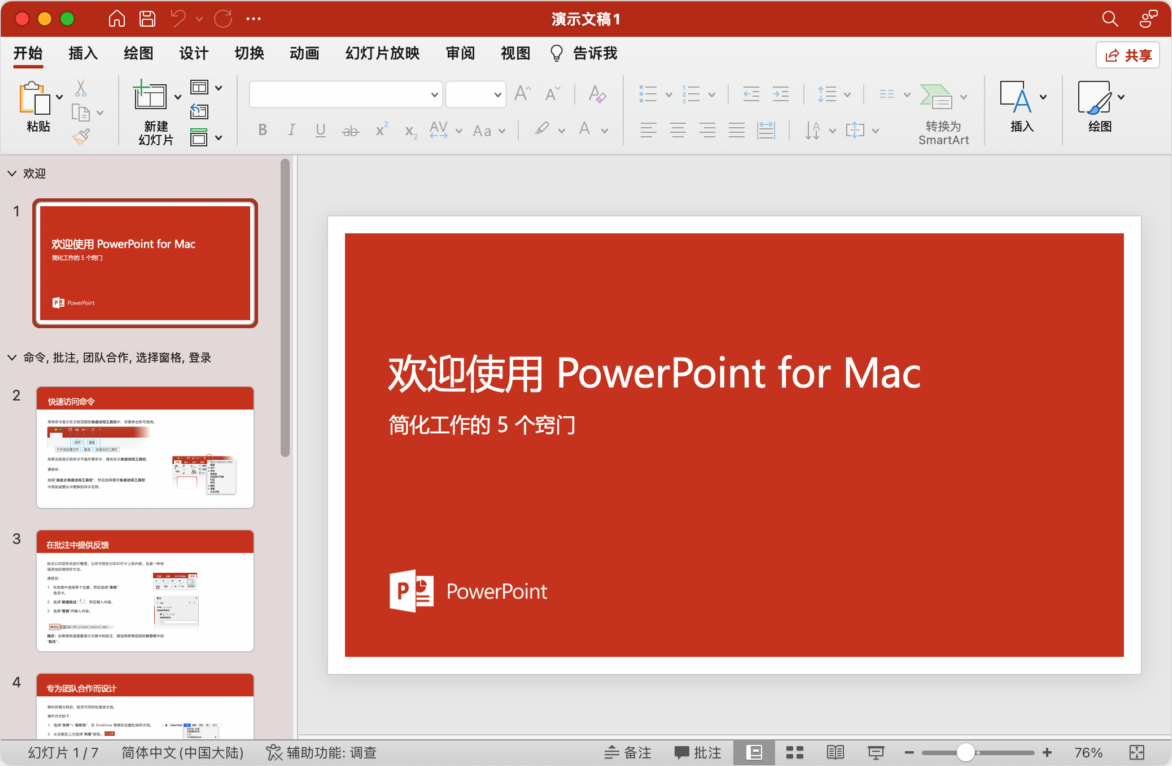Click the Format Painter brush icon

click(x=81, y=137)
